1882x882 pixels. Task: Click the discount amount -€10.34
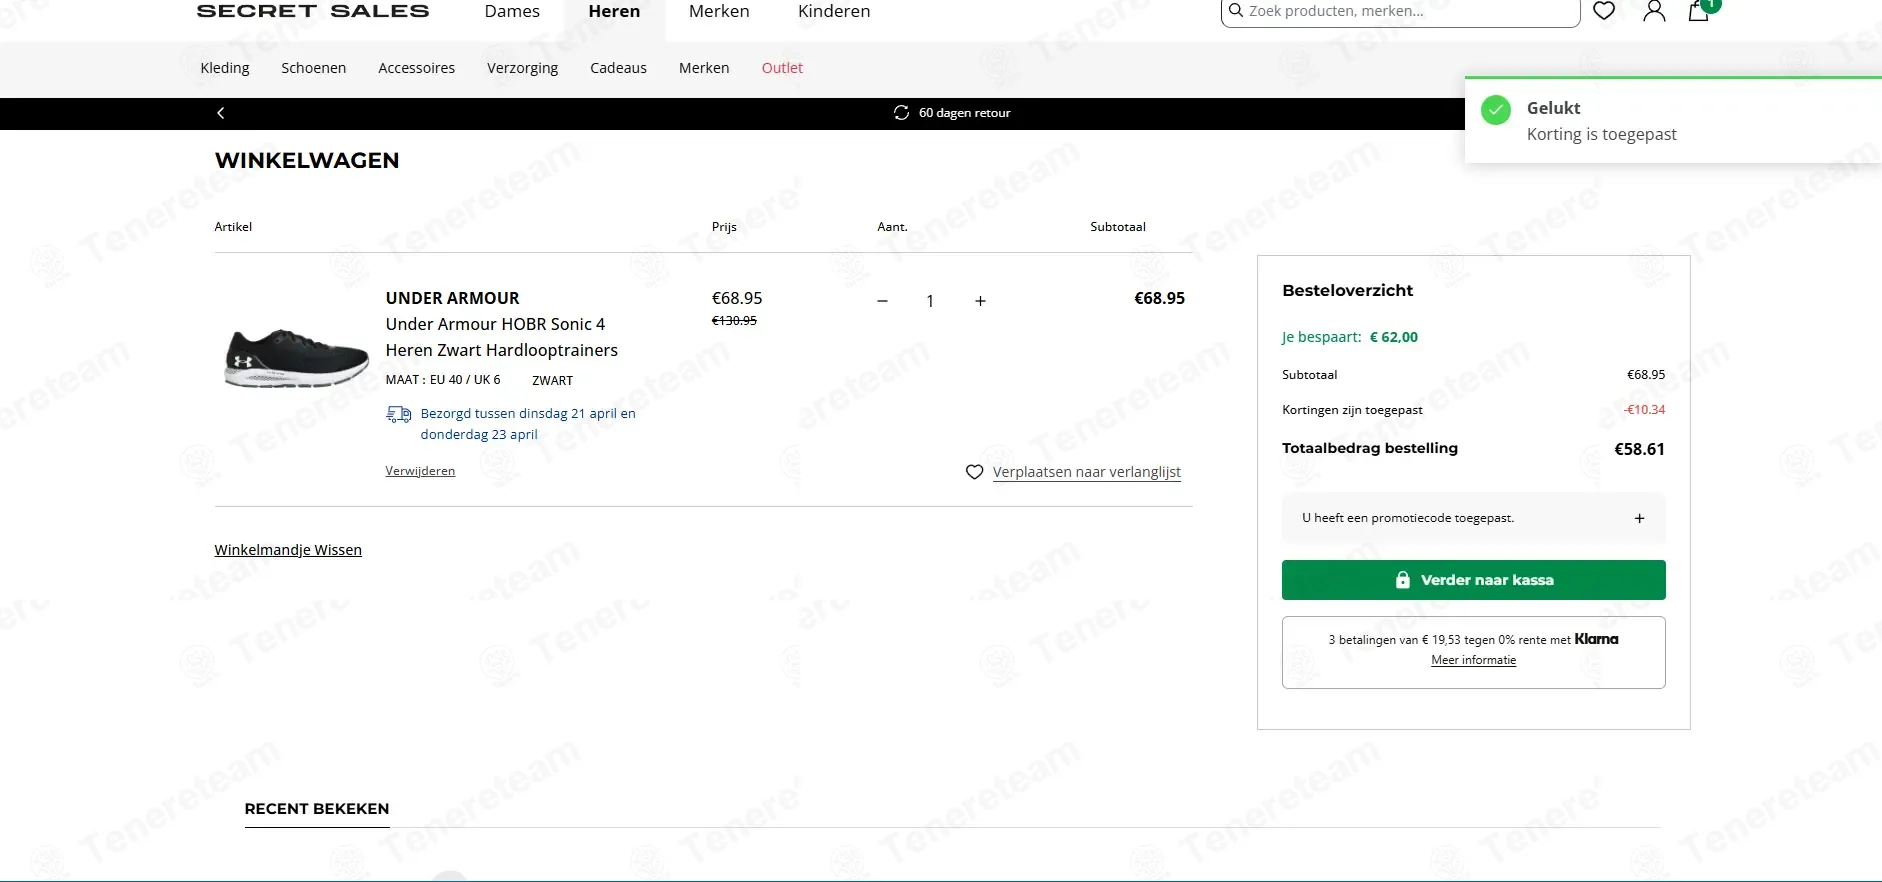[1645, 410]
